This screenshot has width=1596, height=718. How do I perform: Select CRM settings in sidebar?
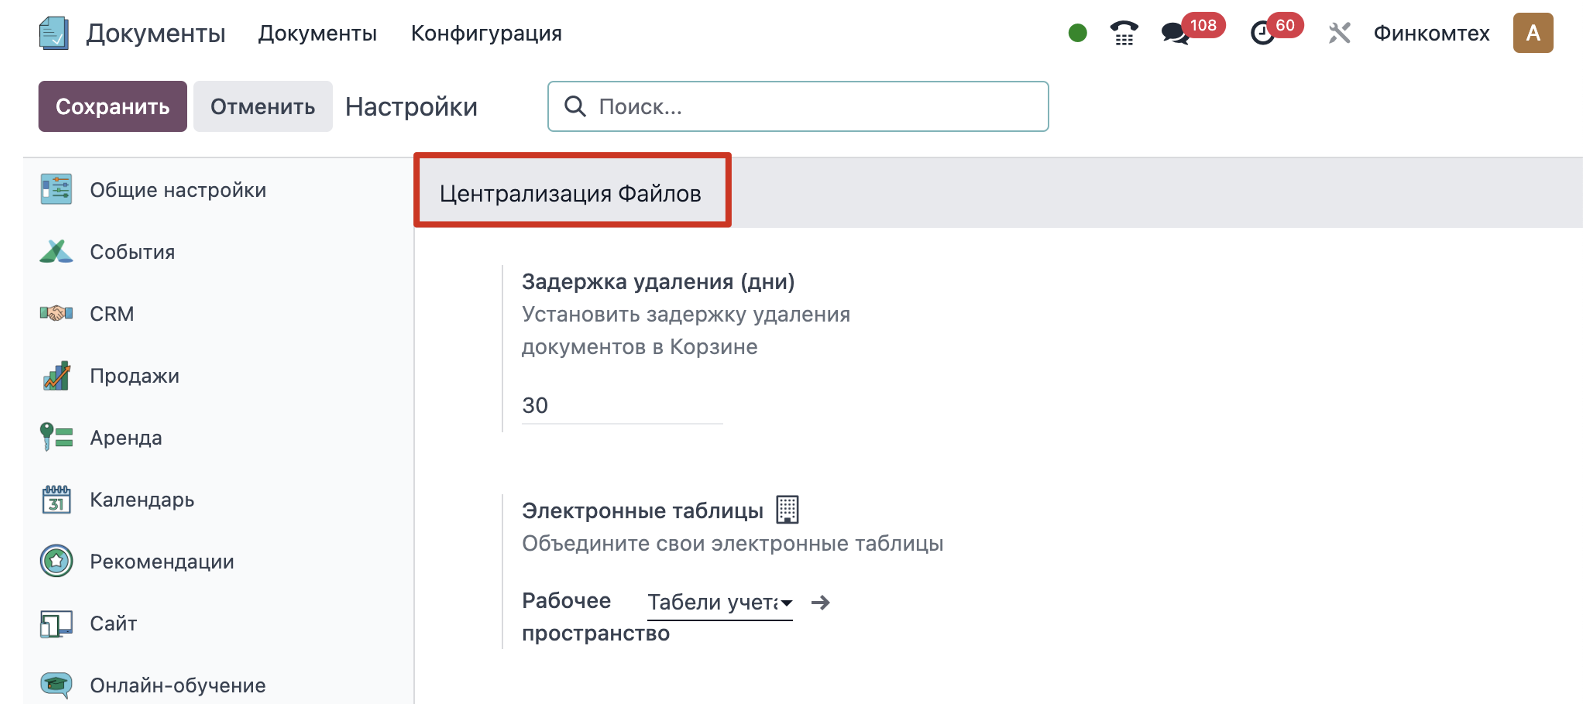111,314
